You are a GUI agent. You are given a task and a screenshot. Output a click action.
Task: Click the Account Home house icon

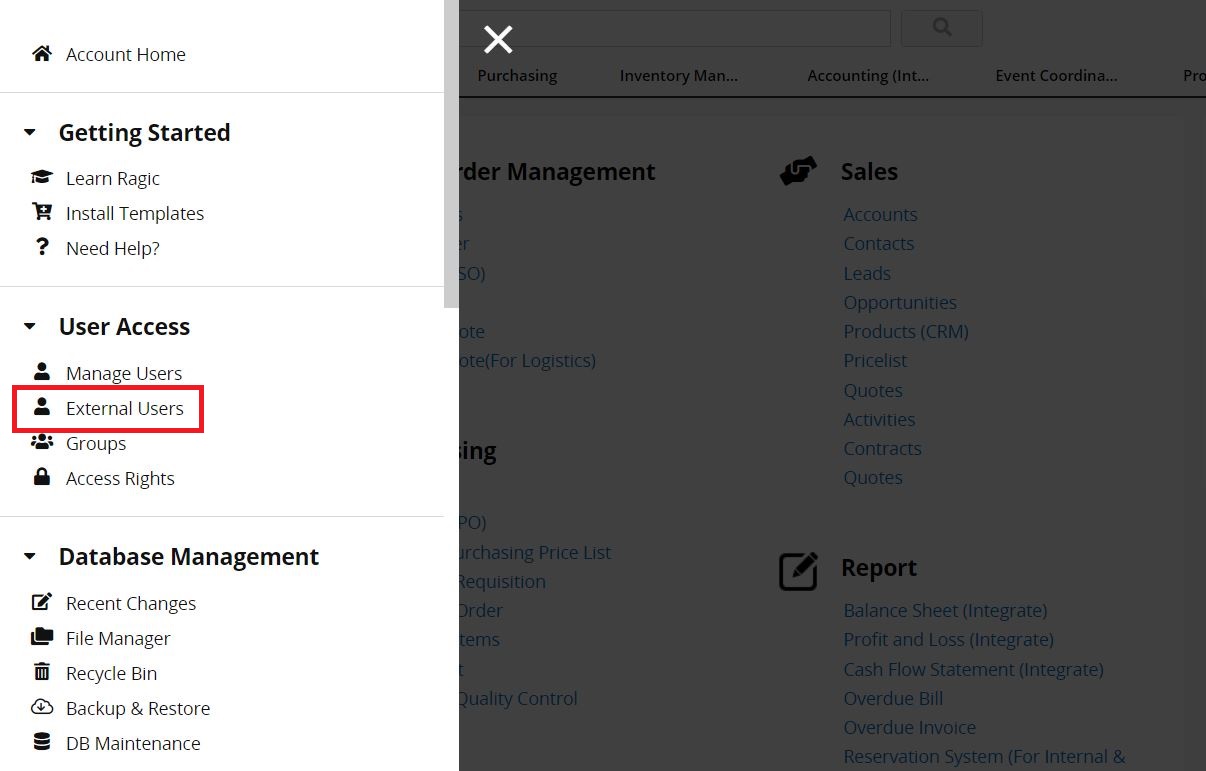coord(41,53)
